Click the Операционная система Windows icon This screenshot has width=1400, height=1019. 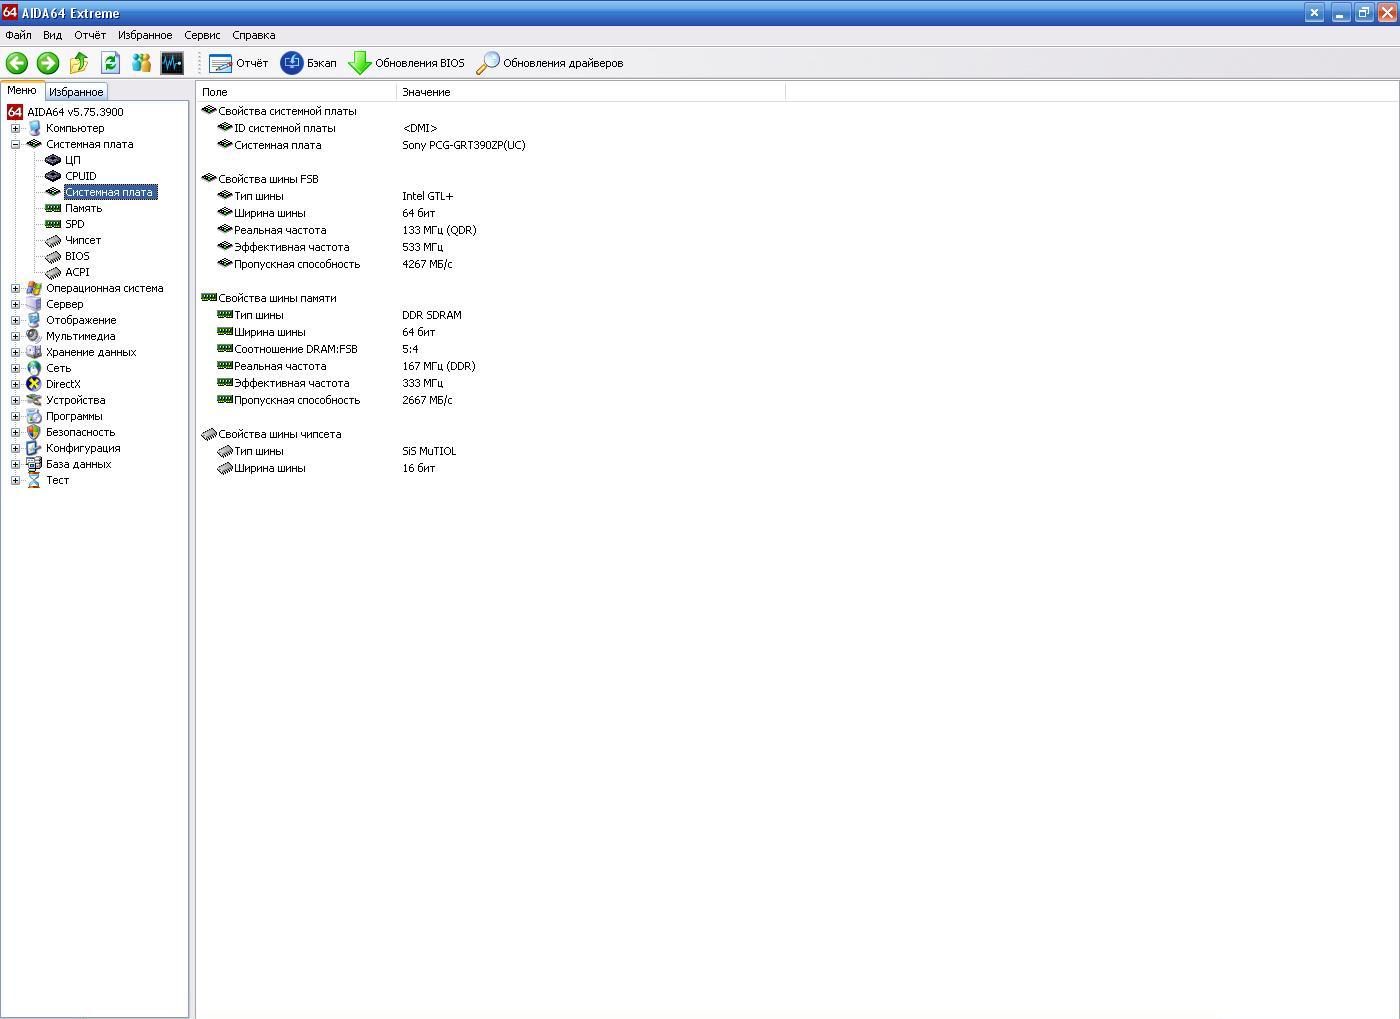click(x=34, y=288)
